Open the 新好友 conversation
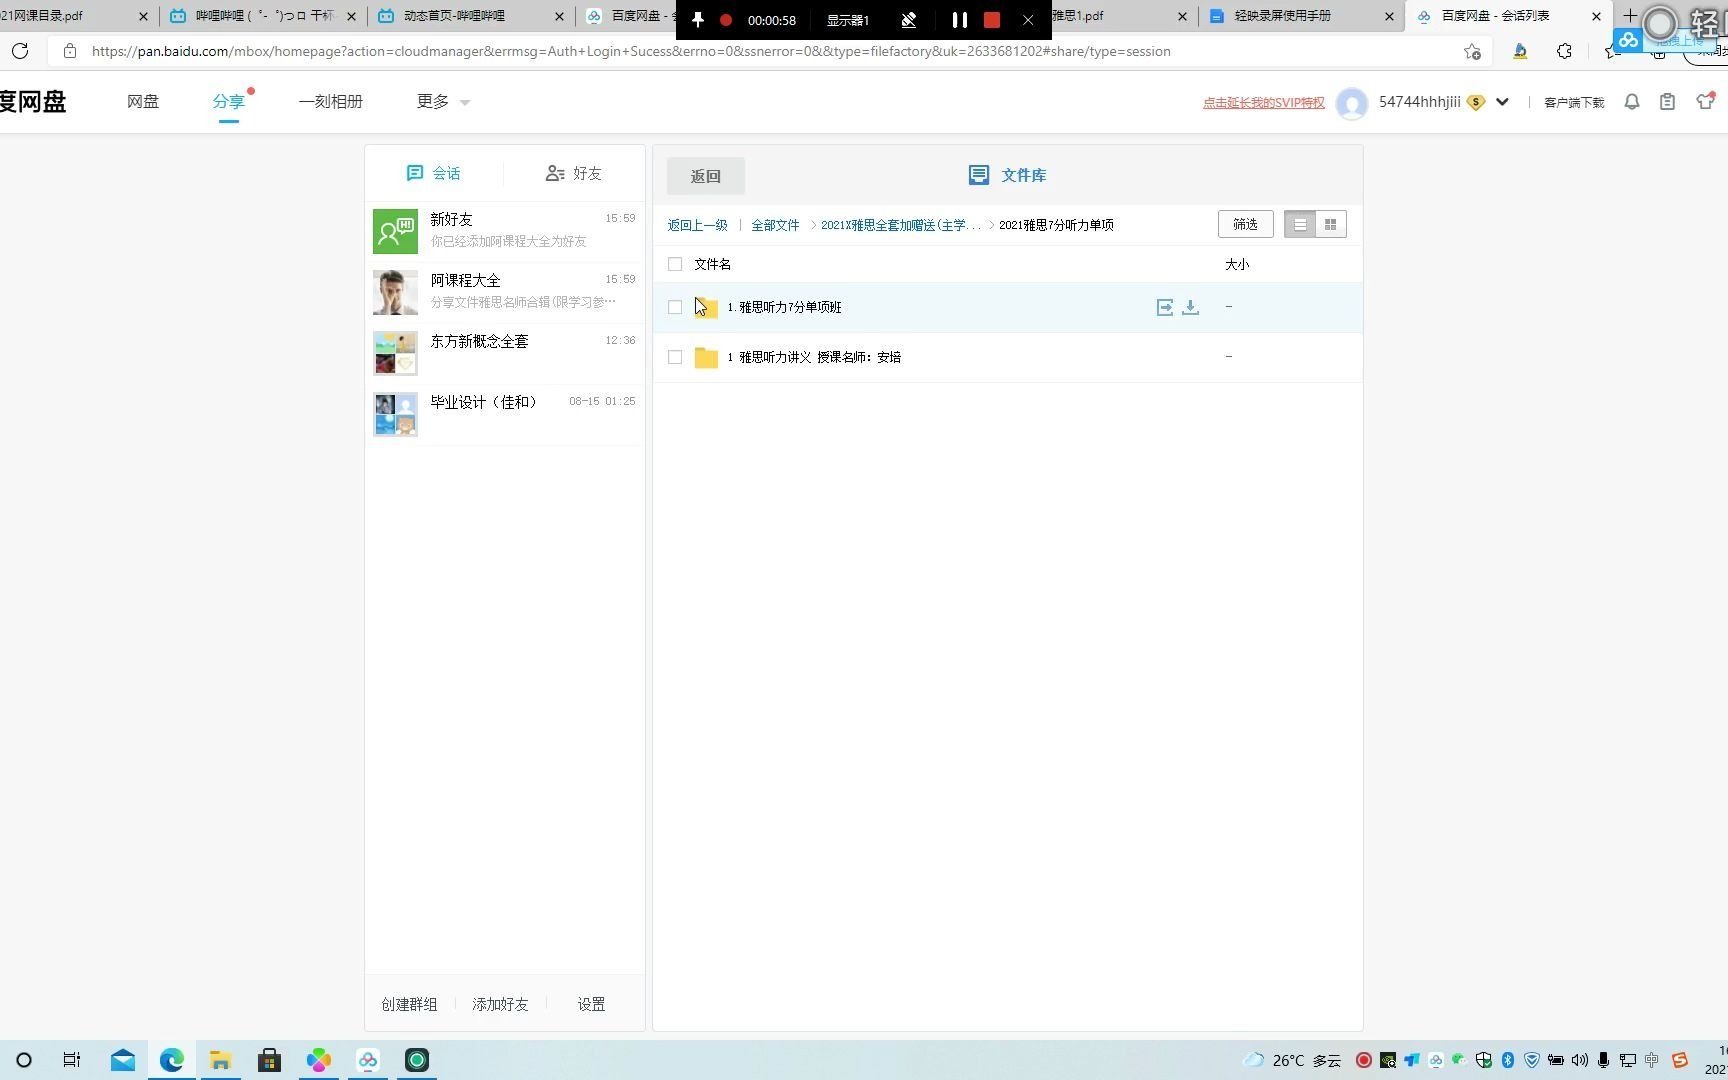The image size is (1728, 1080). [505, 231]
